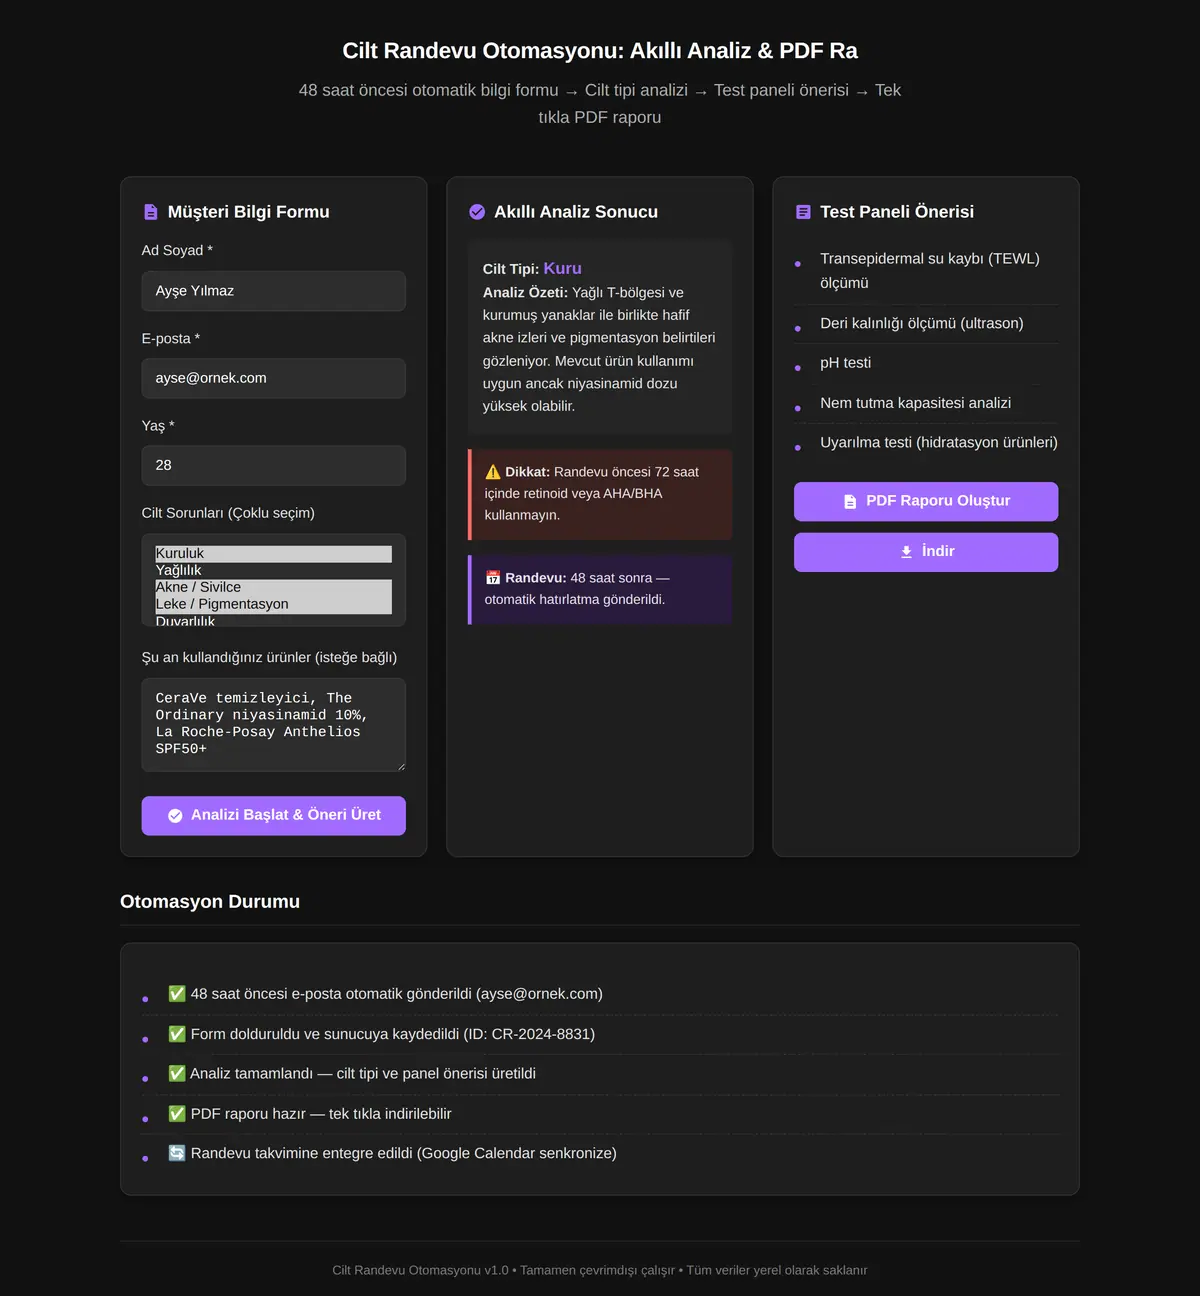Click the Kuru skin type value
1200x1296 pixels.
click(x=563, y=269)
